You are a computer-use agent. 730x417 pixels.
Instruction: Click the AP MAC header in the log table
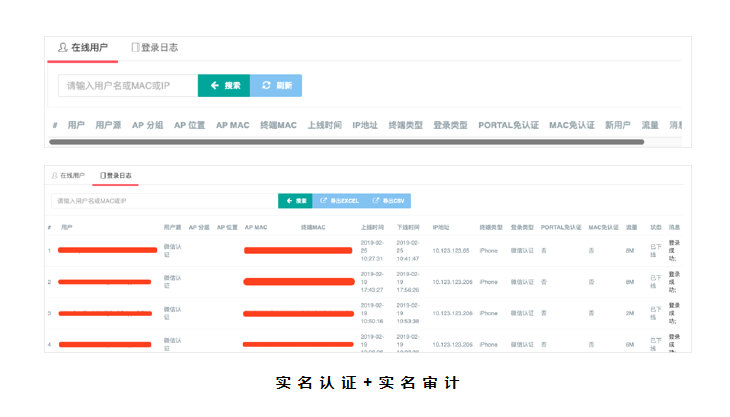pos(256,227)
